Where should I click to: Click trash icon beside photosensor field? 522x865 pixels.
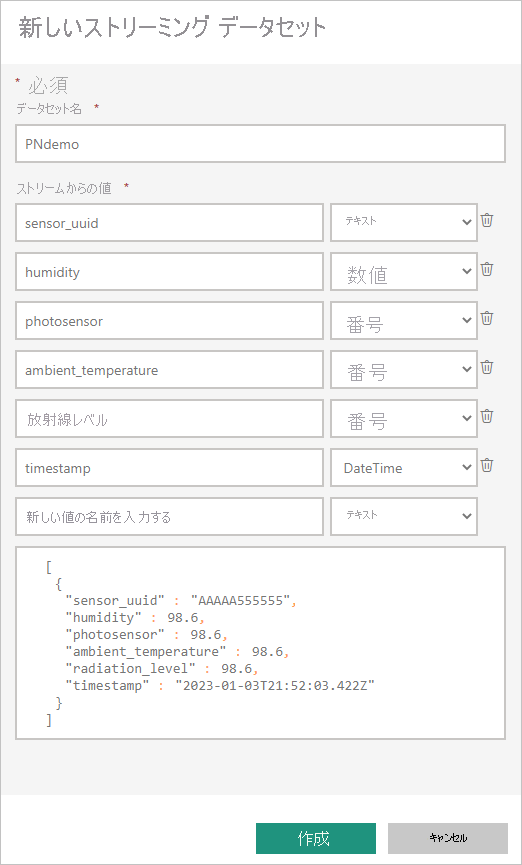[x=487, y=318]
